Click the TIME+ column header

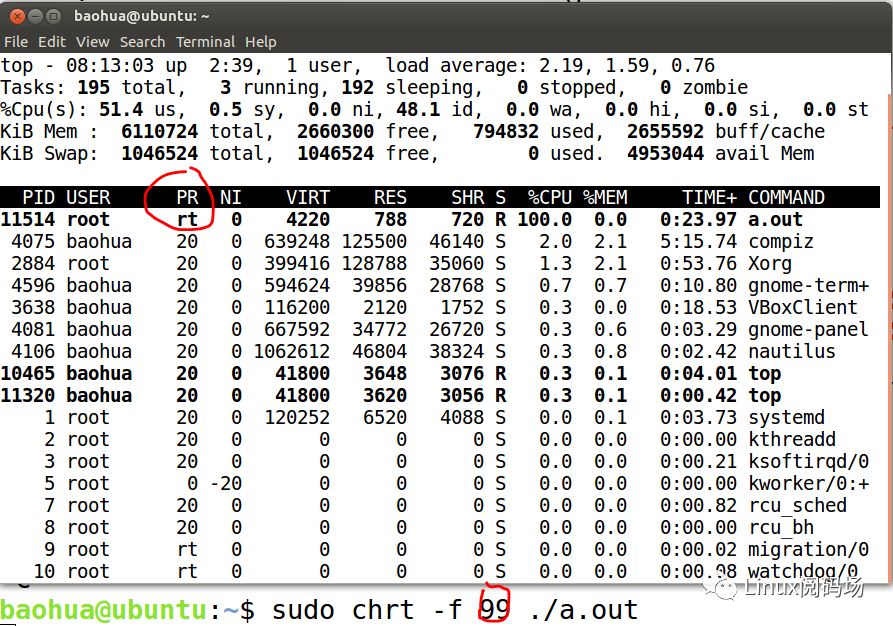tap(710, 197)
